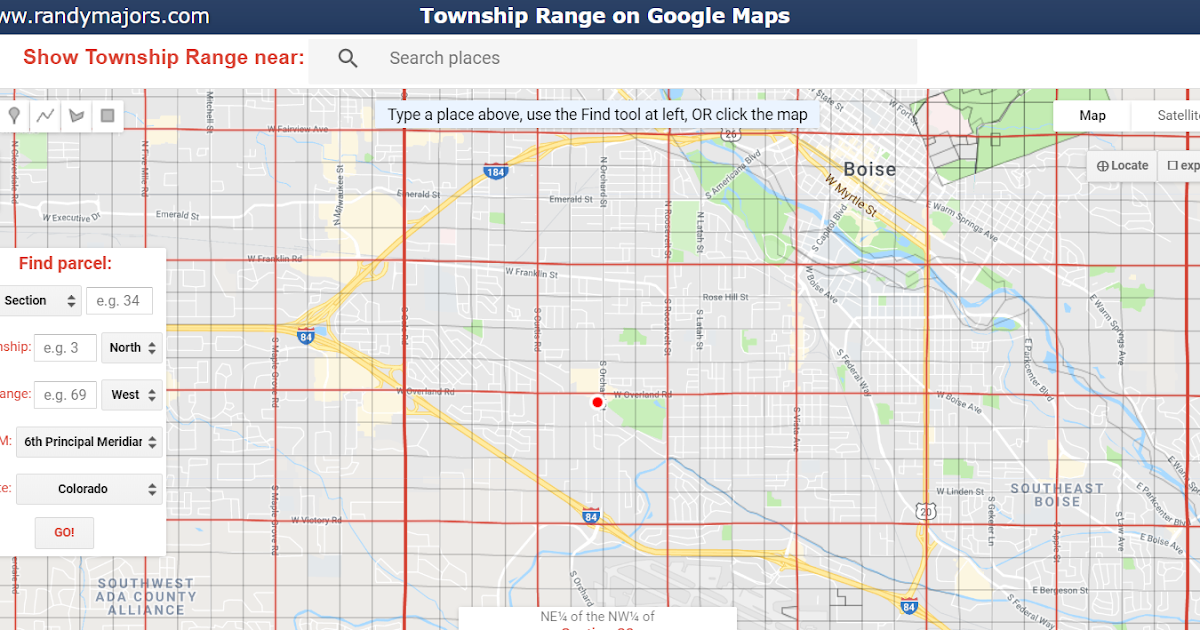Switch to Map view
The image size is (1200, 630).
tap(1091, 115)
